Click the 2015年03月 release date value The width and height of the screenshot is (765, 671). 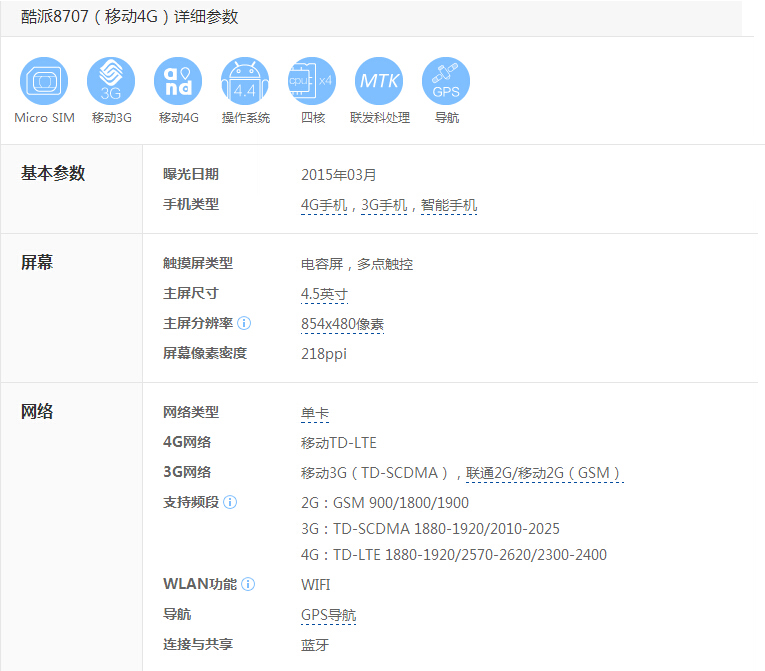[x=339, y=175]
